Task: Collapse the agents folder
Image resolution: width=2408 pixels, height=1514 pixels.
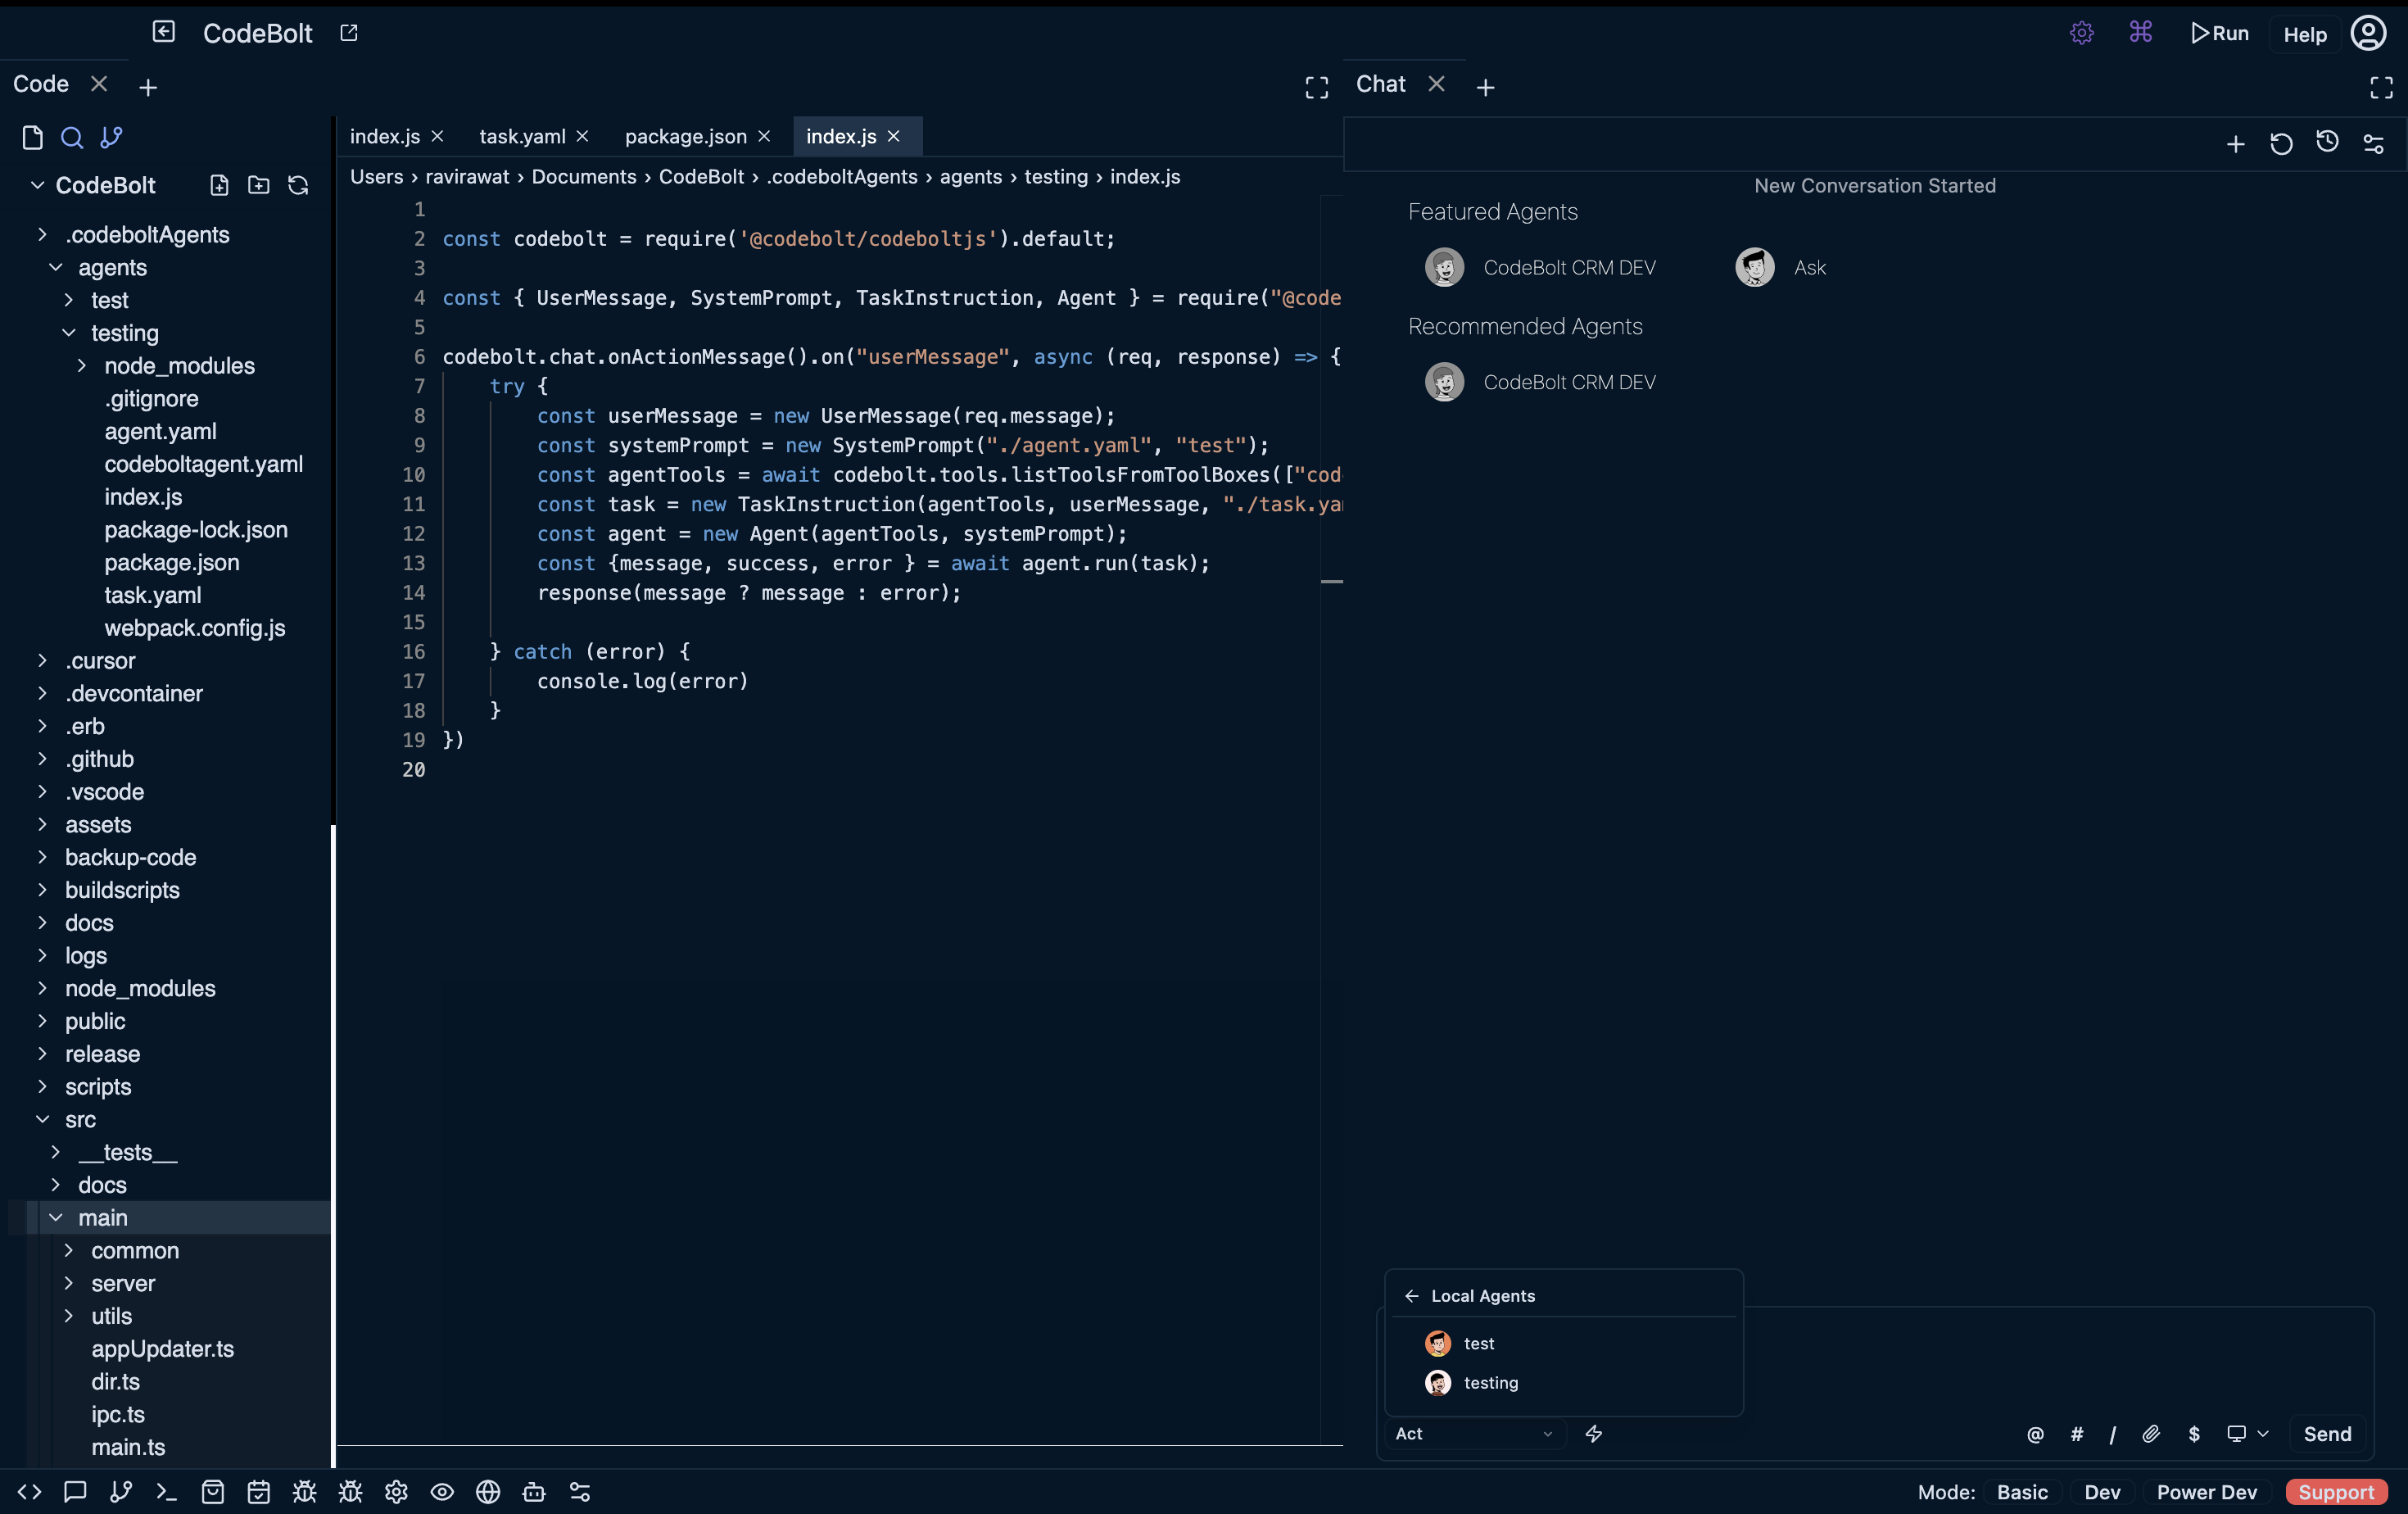Action: 56,267
